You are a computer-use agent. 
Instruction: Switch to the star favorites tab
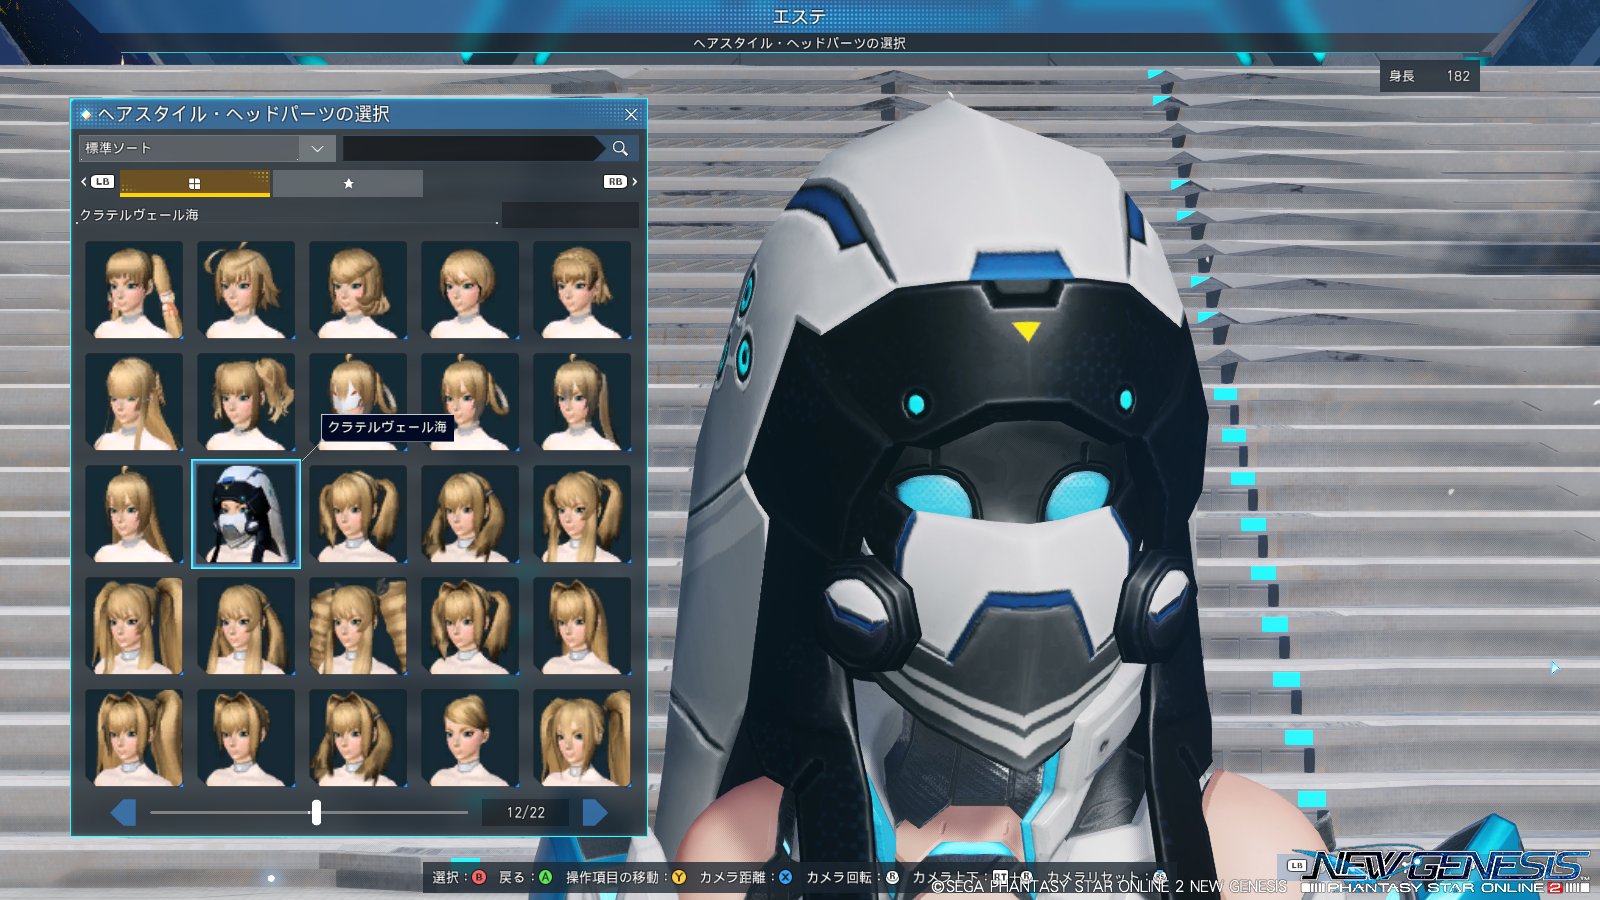click(348, 183)
